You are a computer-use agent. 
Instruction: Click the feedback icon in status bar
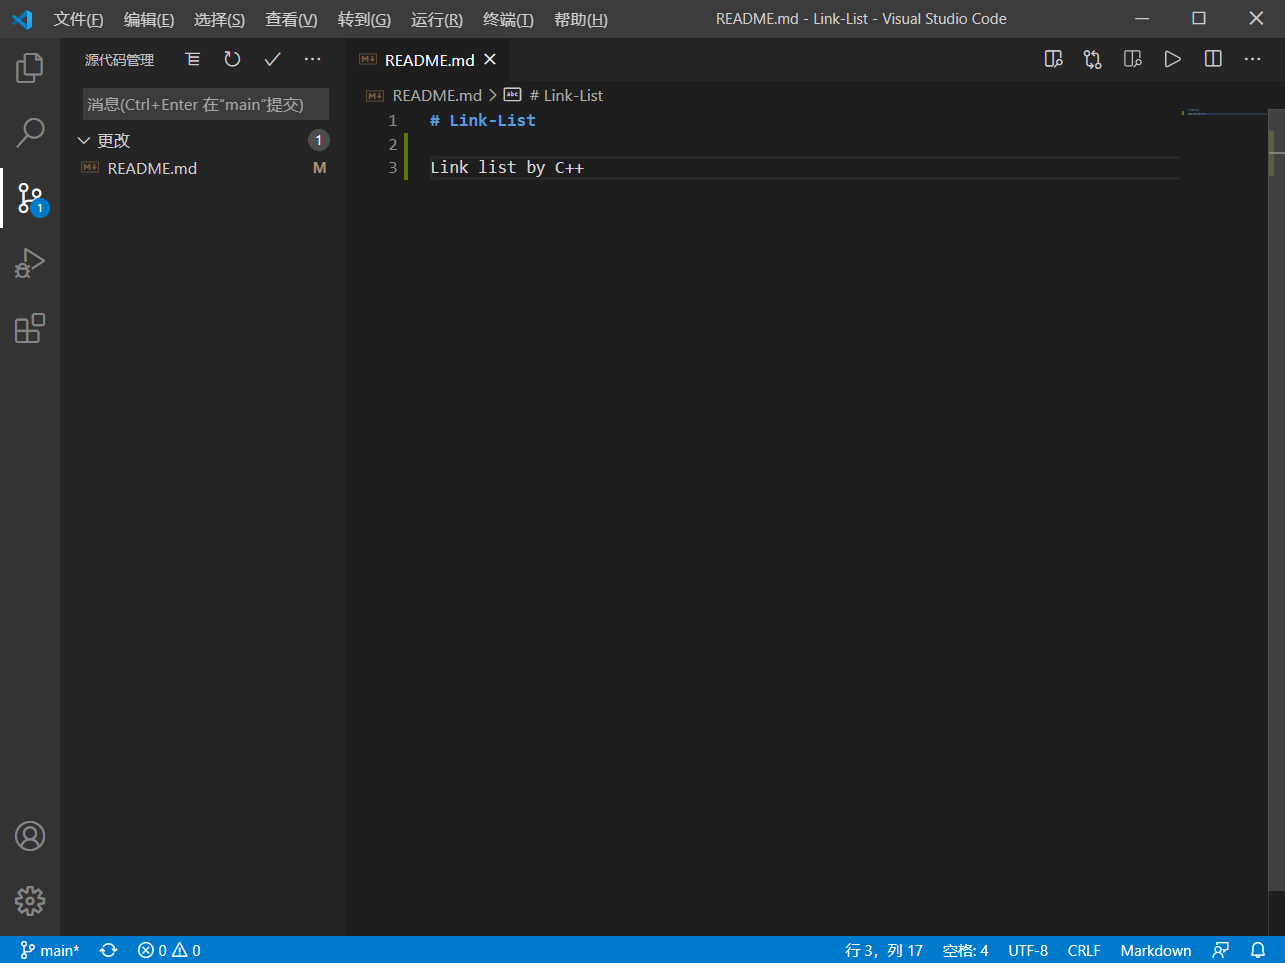coord(1221,950)
